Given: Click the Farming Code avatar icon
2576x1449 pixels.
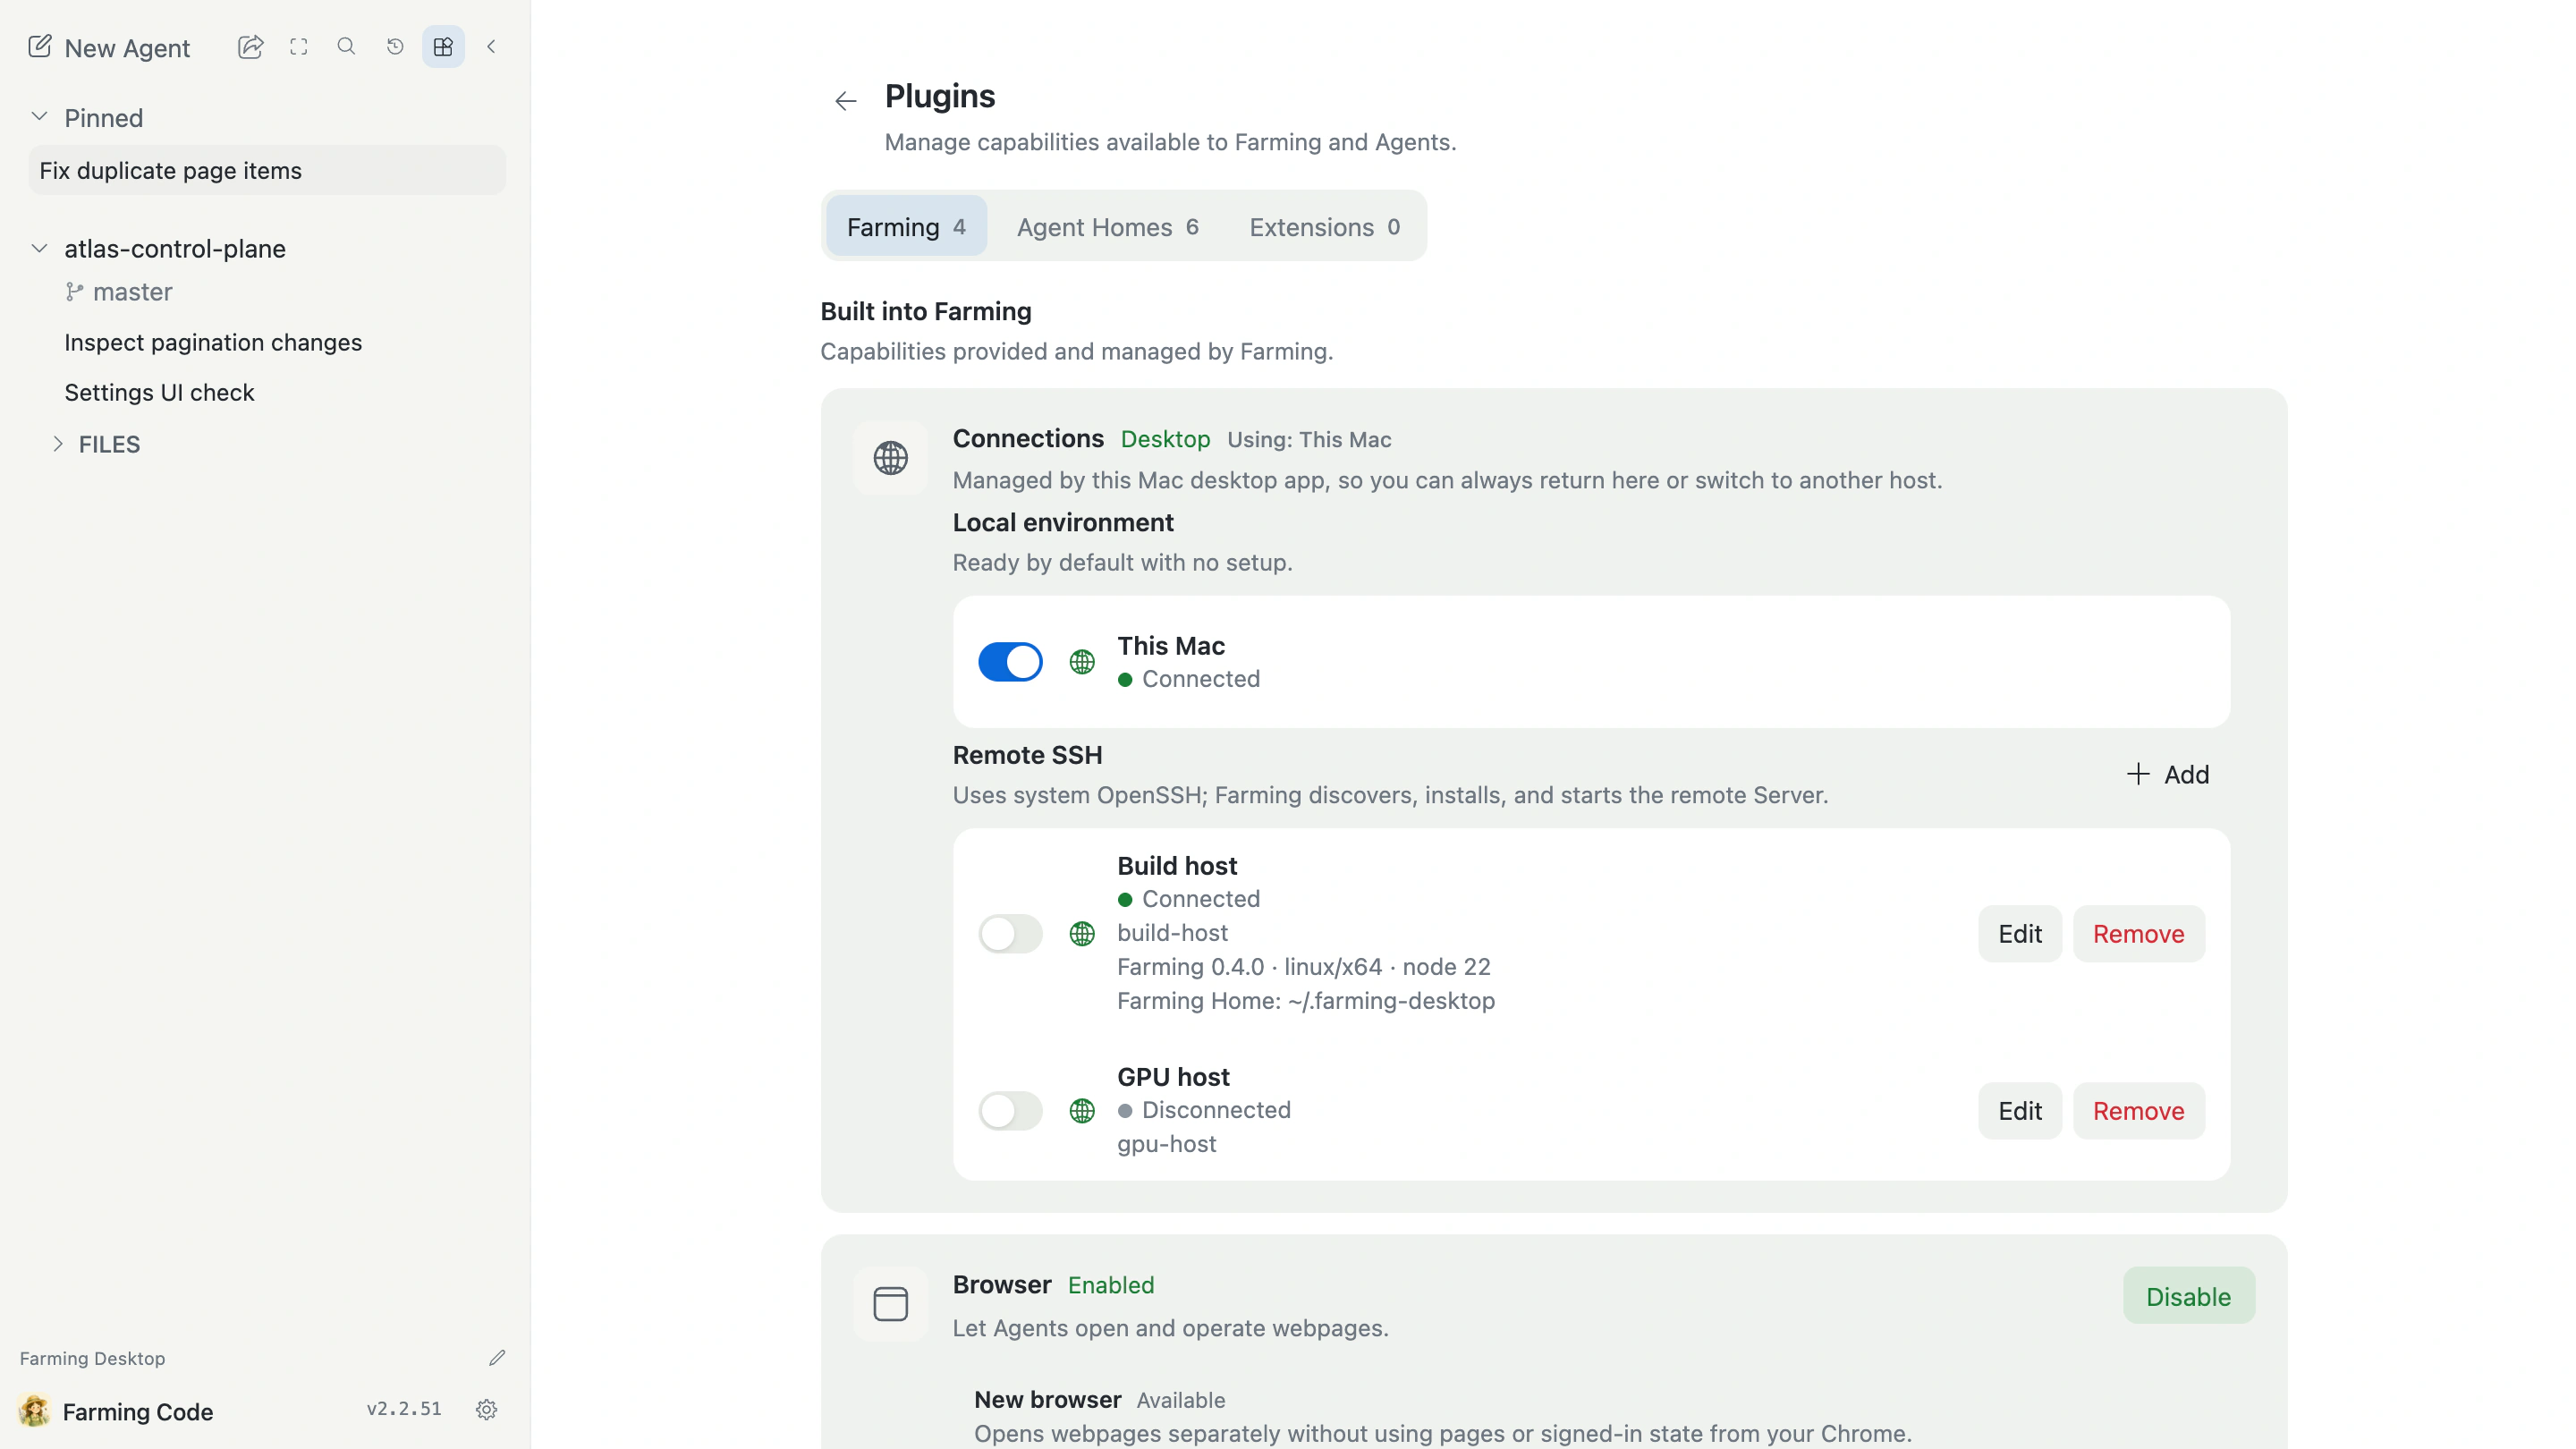Looking at the screenshot, I should 34,1411.
